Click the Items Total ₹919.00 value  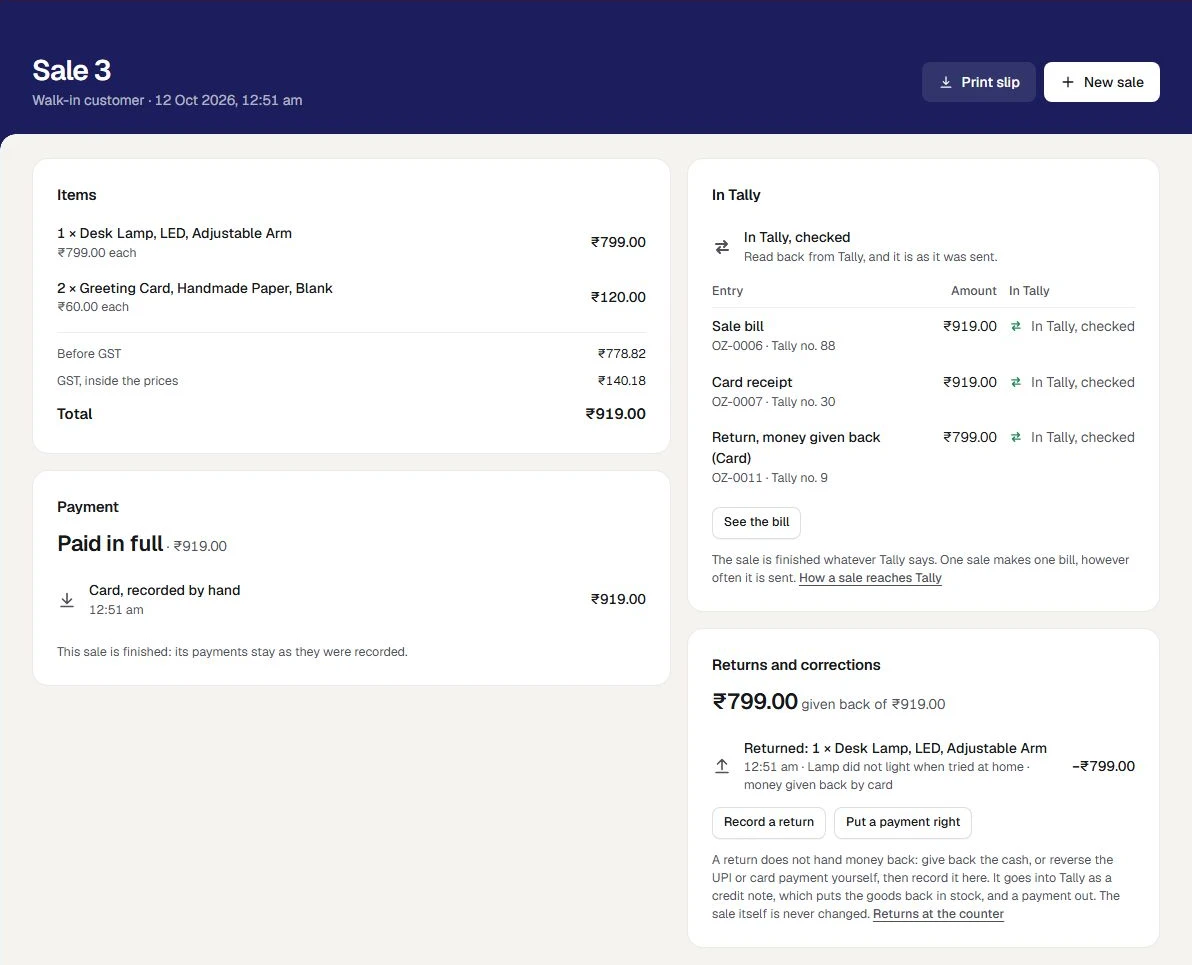(x=615, y=414)
